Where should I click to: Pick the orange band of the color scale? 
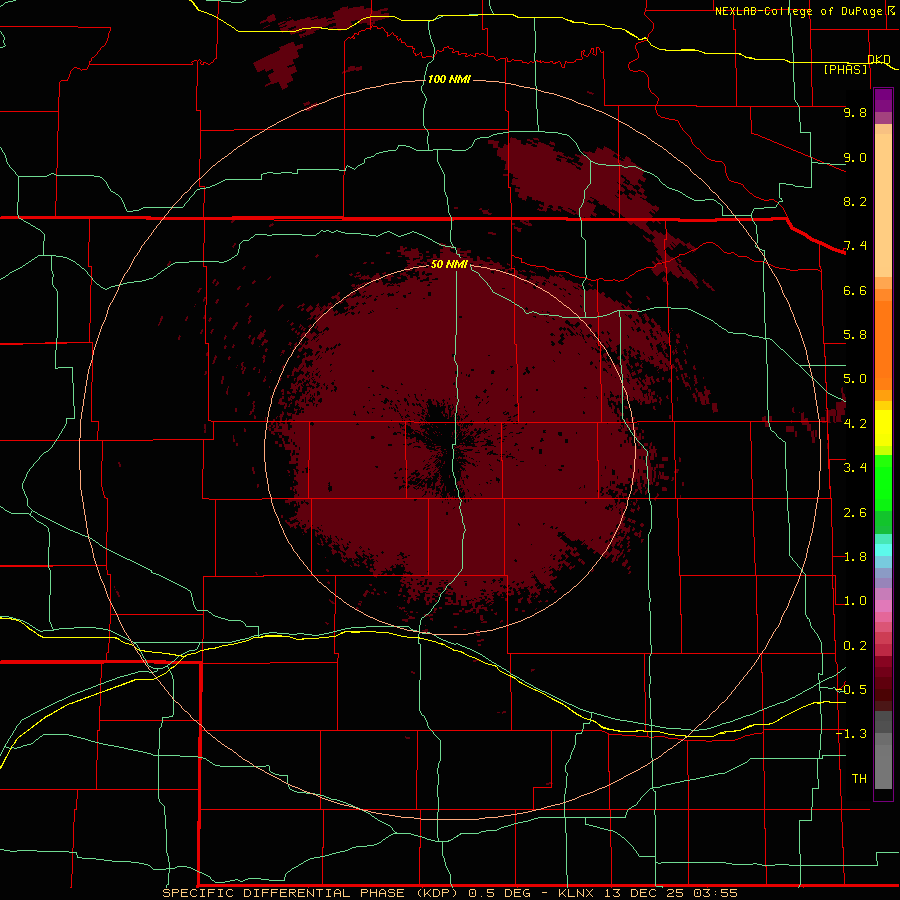[883, 345]
